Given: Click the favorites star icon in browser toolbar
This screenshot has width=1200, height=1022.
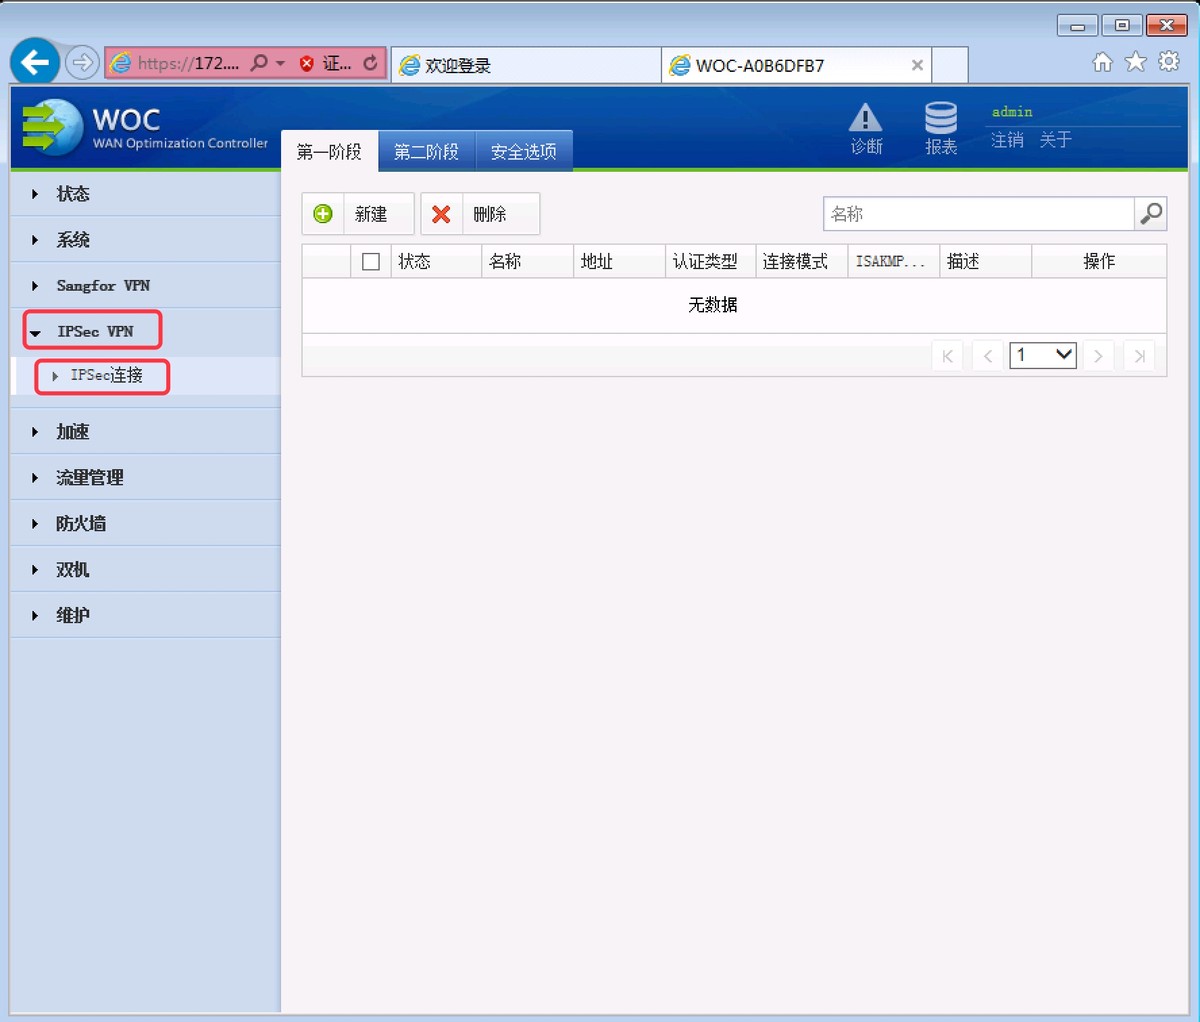Looking at the screenshot, I should [x=1135, y=61].
